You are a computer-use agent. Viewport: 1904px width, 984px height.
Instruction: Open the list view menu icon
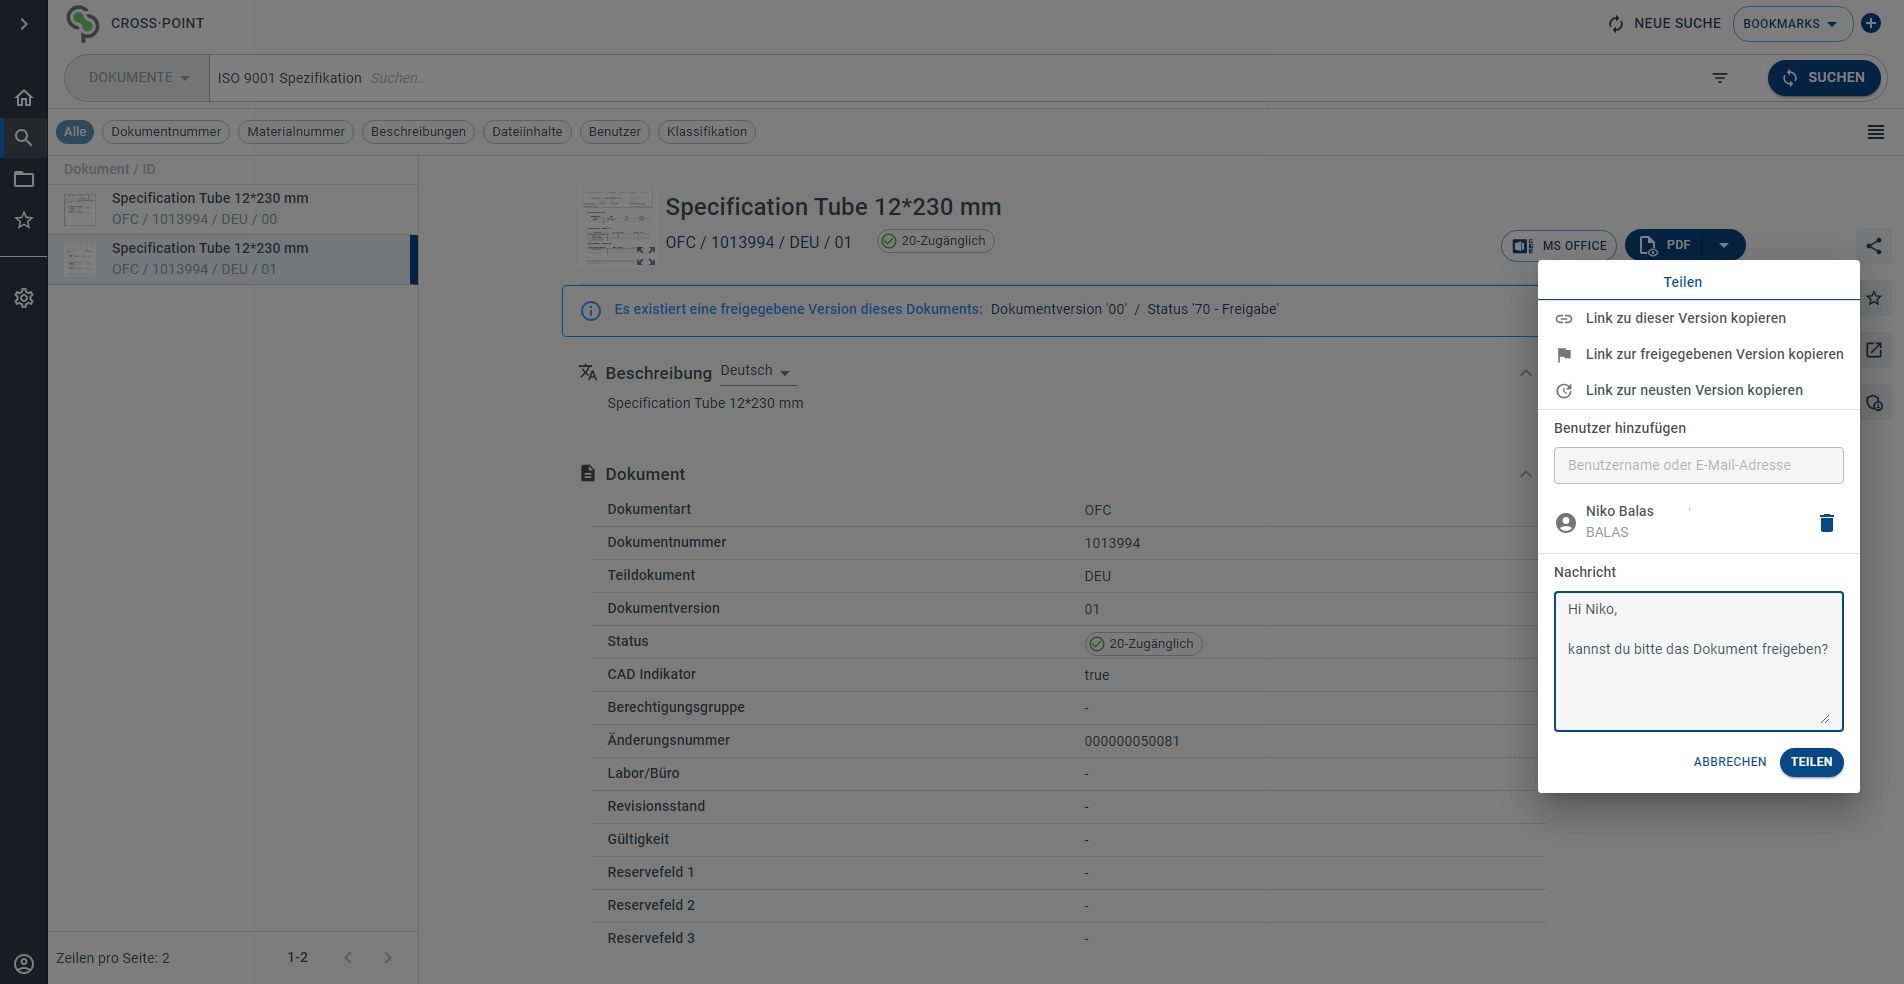[1876, 132]
